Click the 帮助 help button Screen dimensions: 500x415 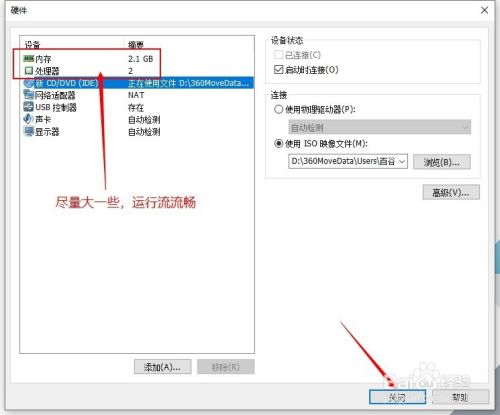460,397
